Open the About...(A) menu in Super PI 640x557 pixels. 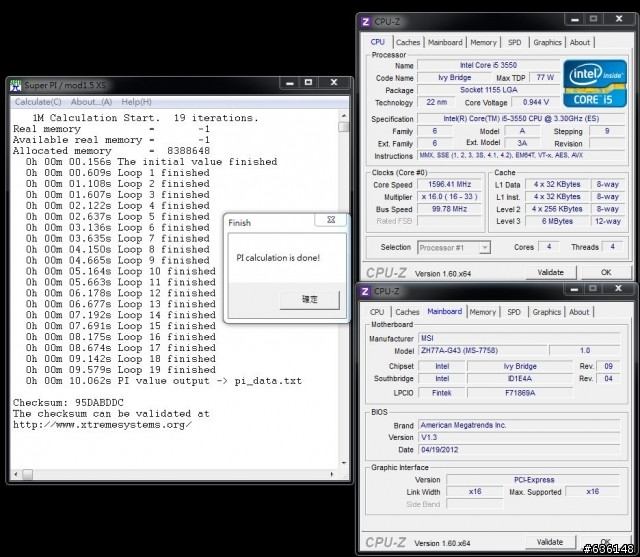[91, 102]
